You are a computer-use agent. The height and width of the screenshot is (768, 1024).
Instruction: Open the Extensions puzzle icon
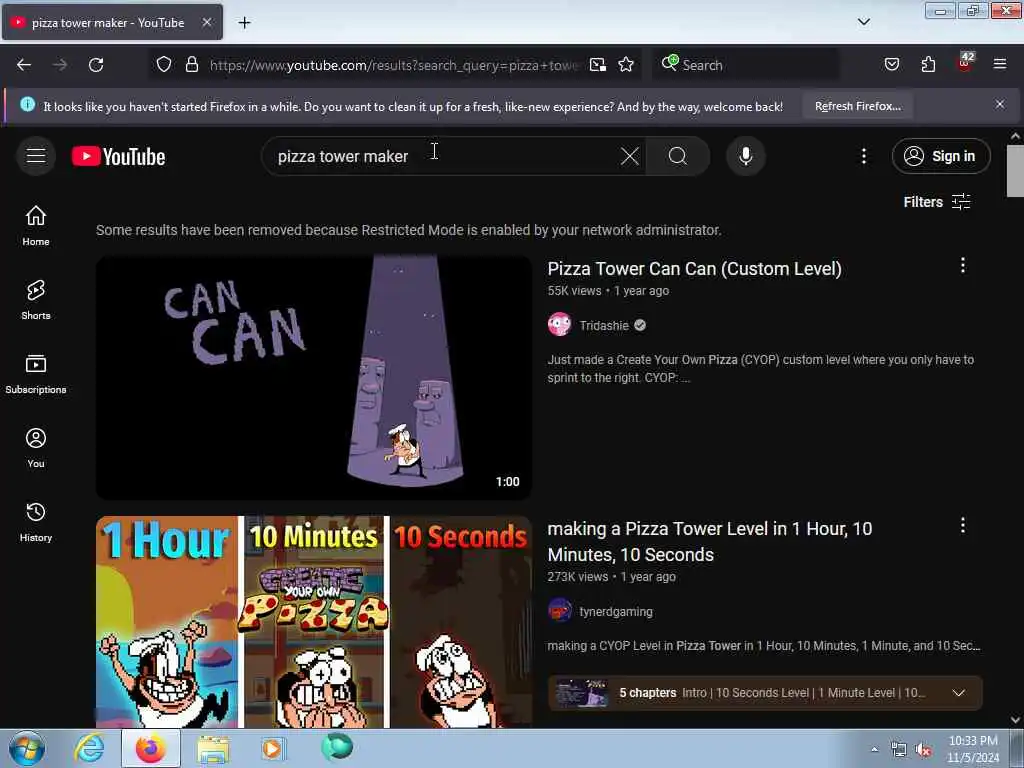(928, 65)
